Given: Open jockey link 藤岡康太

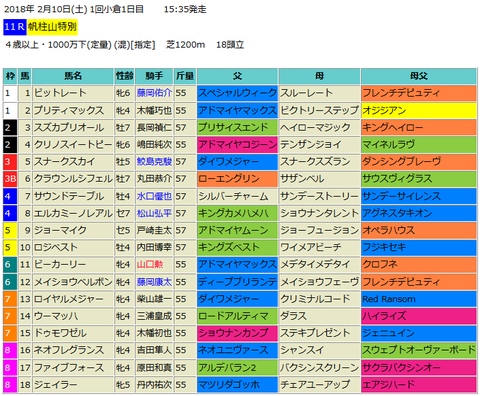Looking at the screenshot, I should (154, 282).
